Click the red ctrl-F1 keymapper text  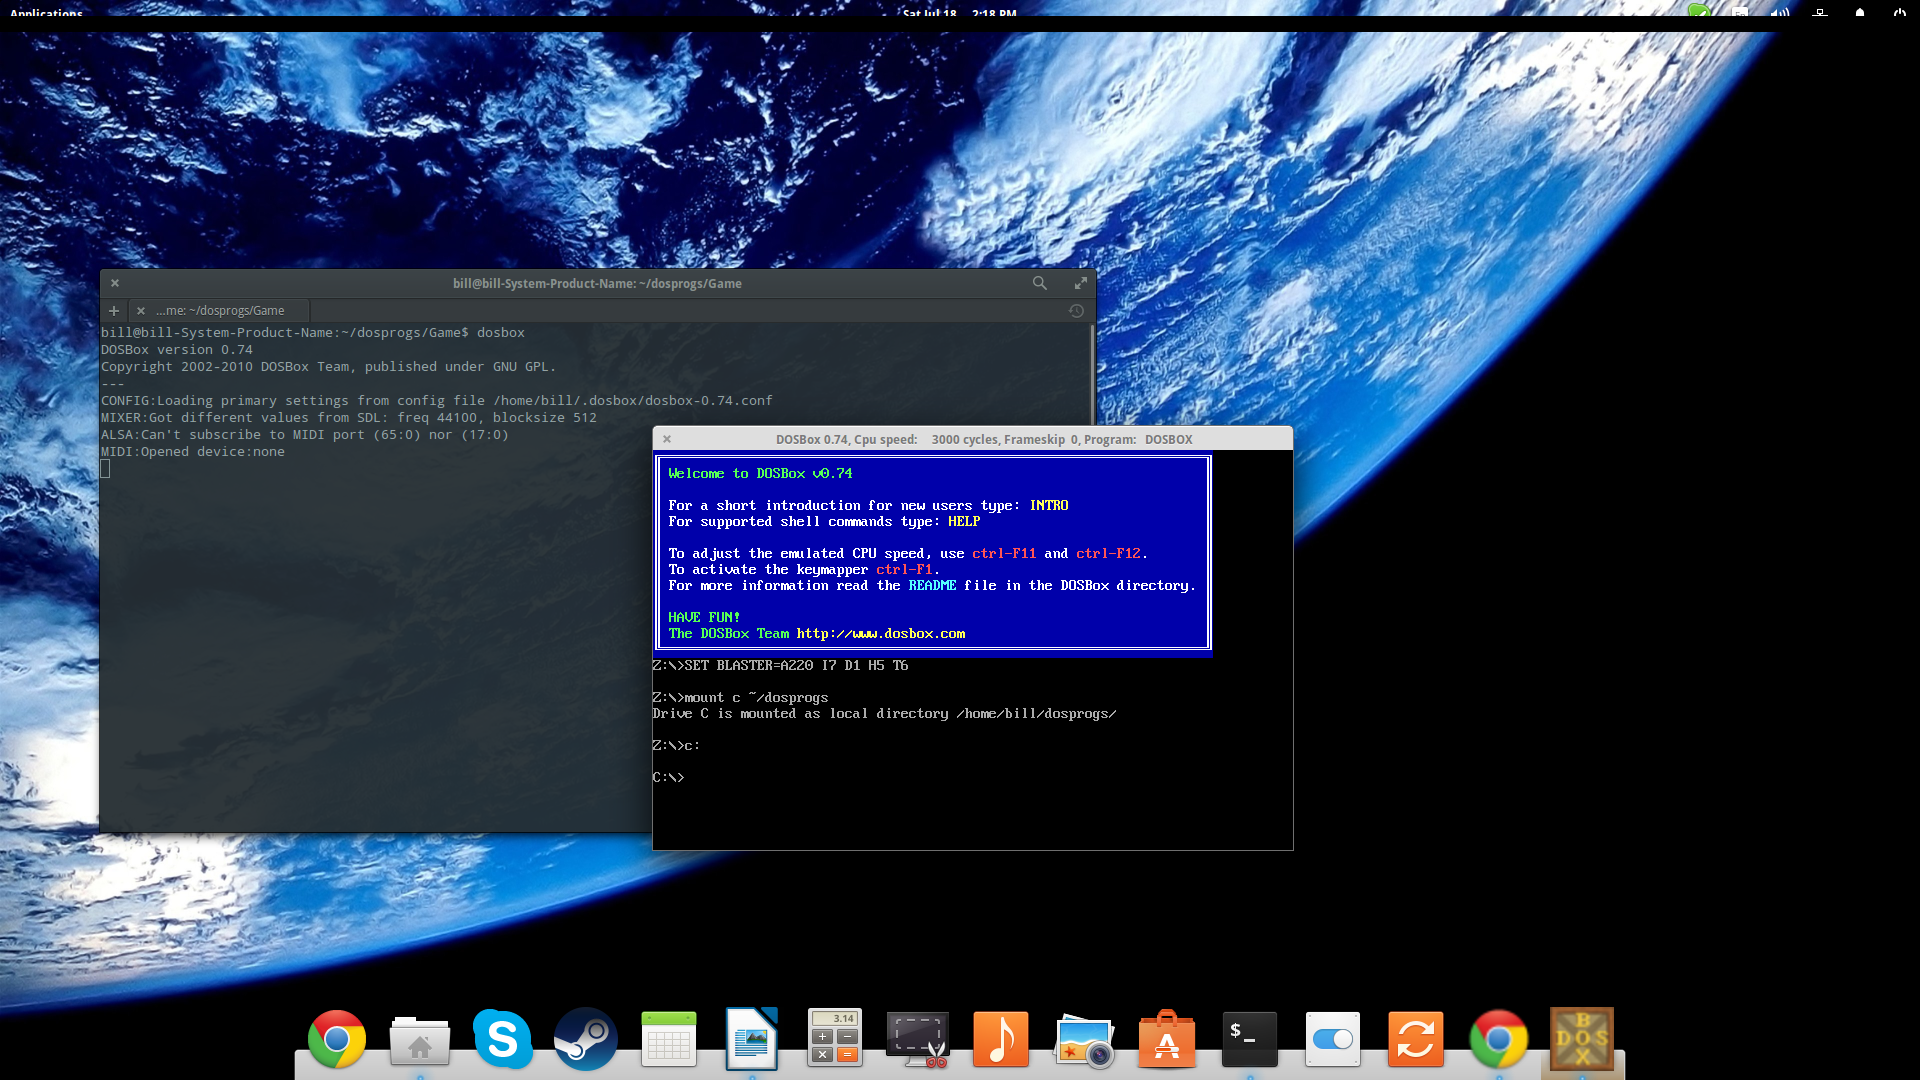coord(904,569)
